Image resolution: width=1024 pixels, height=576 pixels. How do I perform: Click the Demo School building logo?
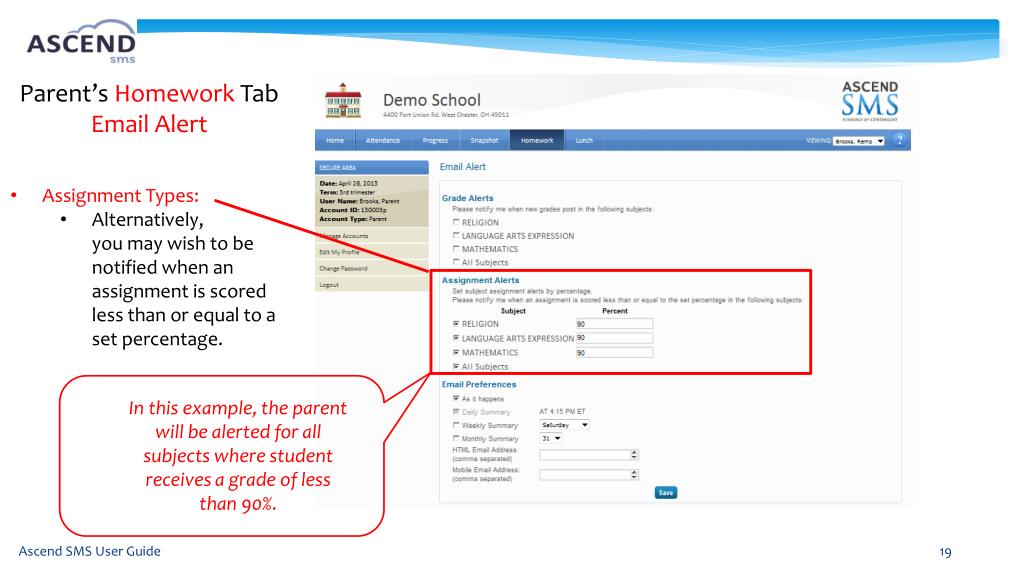coord(343,101)
